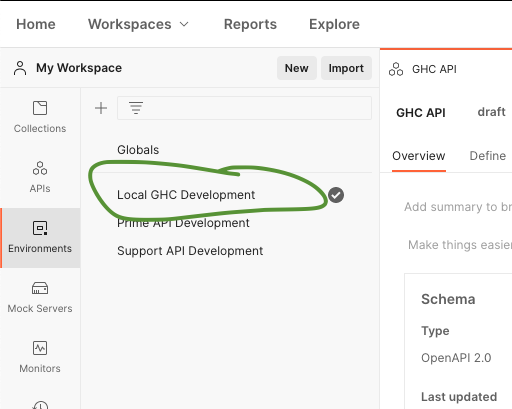
Task: Select the Support API Development environment
Action: [x=190, y=251]
